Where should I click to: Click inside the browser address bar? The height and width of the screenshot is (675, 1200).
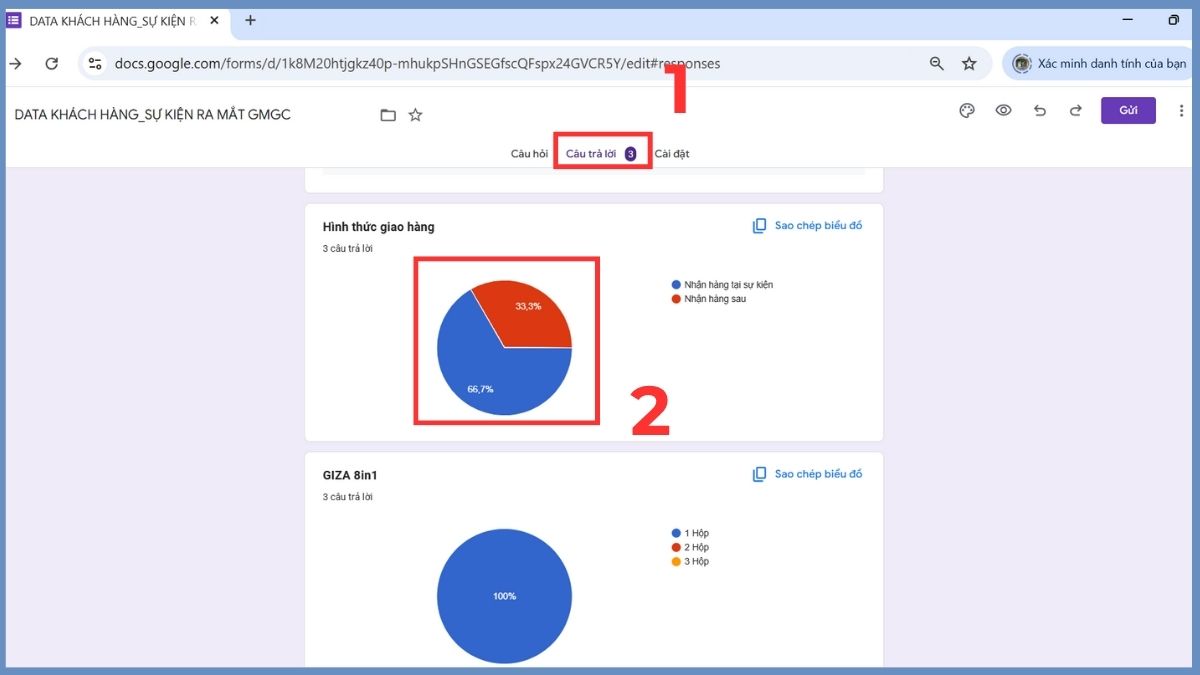[x=500, y=63]
